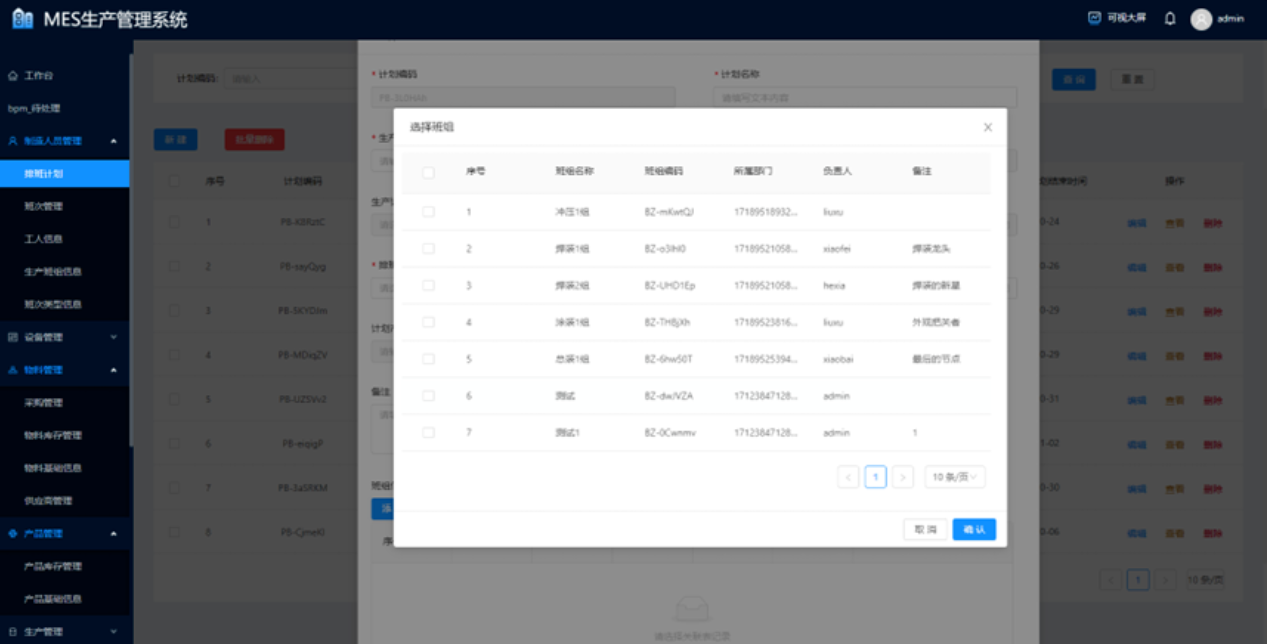Click page number 1 in dialog pagination

(x=876, y=478)
